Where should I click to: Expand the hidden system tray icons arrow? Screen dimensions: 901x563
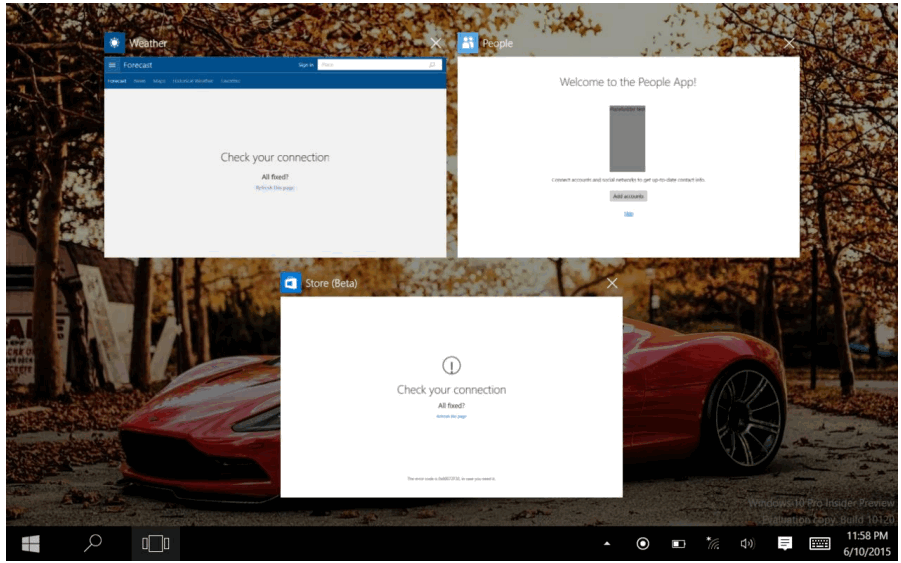pyautogui.click(x=606, y=543)
